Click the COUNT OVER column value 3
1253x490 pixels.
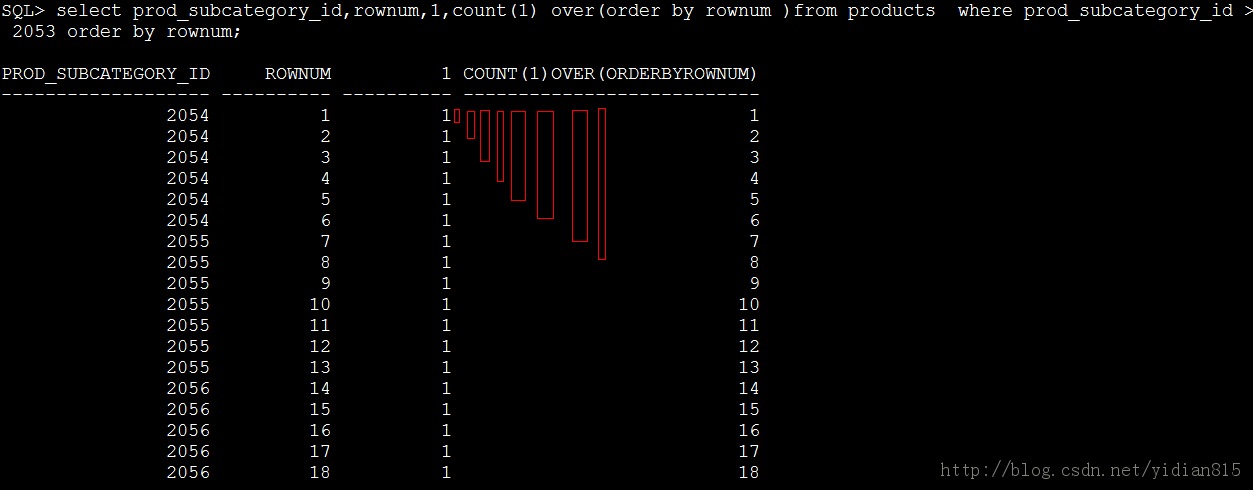point(754,158)
